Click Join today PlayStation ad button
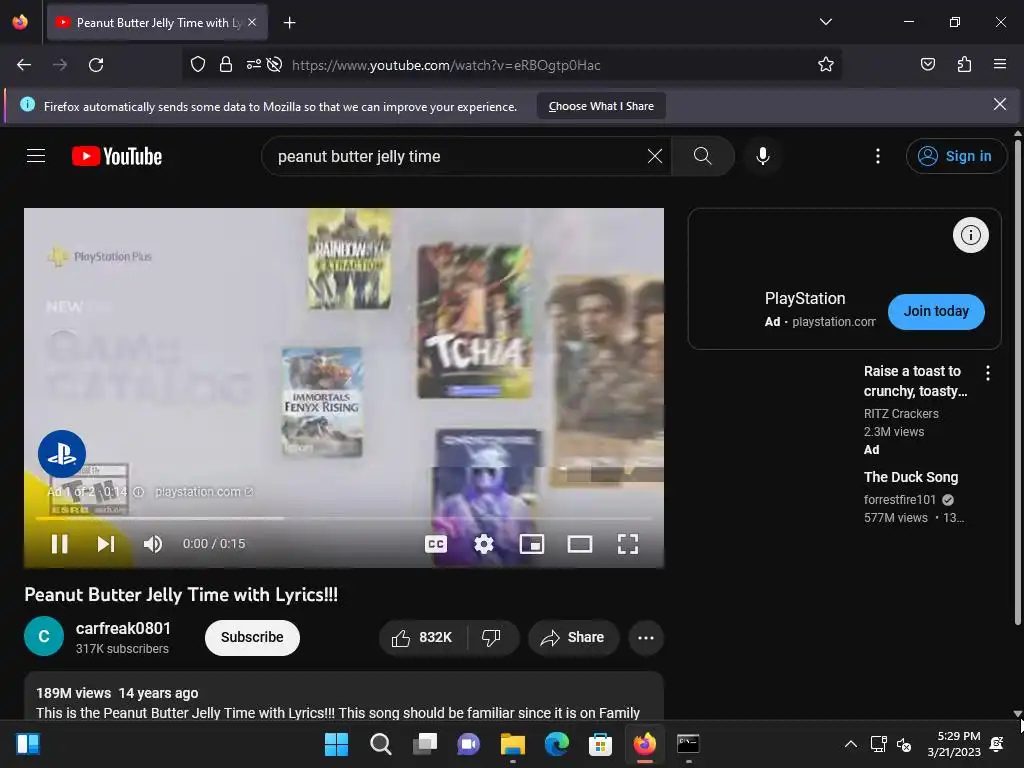 936,312
